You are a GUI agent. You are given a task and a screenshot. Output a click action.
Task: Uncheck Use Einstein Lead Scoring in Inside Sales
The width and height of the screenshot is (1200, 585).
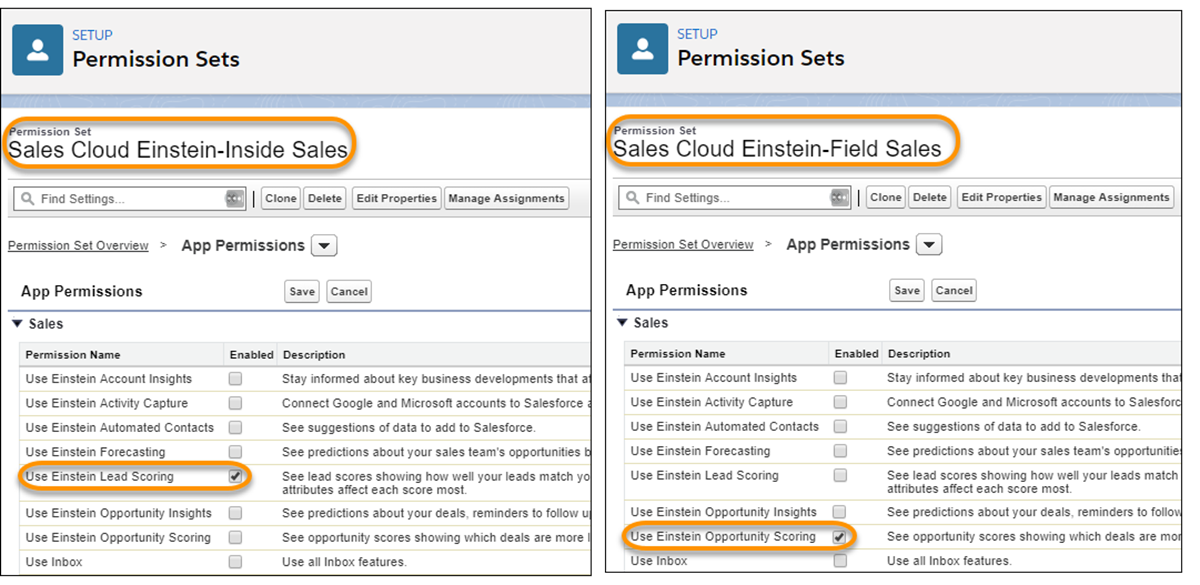tap(235, 477)
